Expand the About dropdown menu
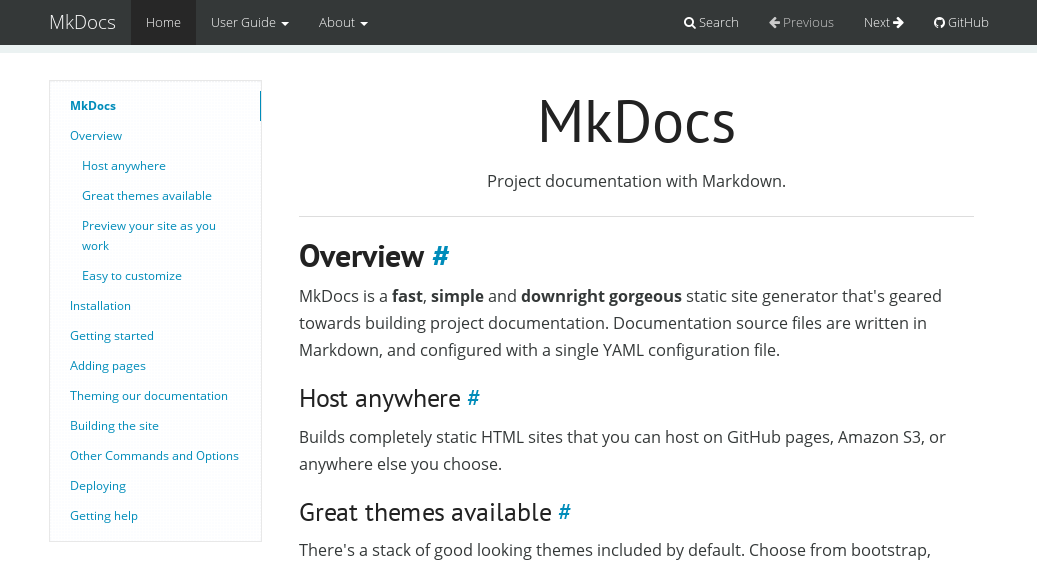Viewport: 1037px width, 567px height. [343, 22]
